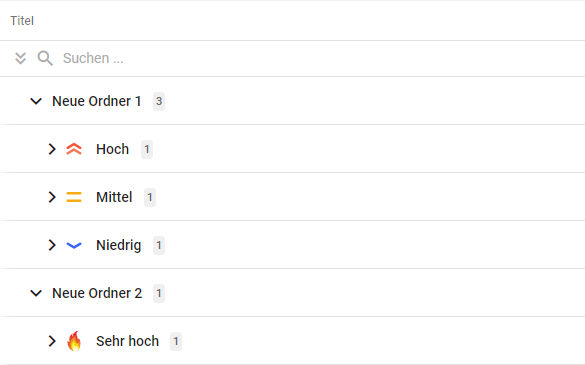585x365 pixels.
Task: Select the Neue Ordner 1 row label
Action: 97,101
